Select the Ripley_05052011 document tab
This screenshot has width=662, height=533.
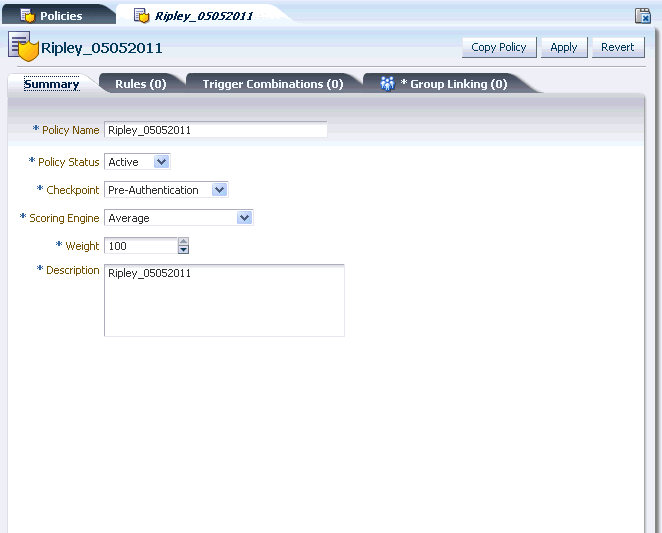coord(203,16)
